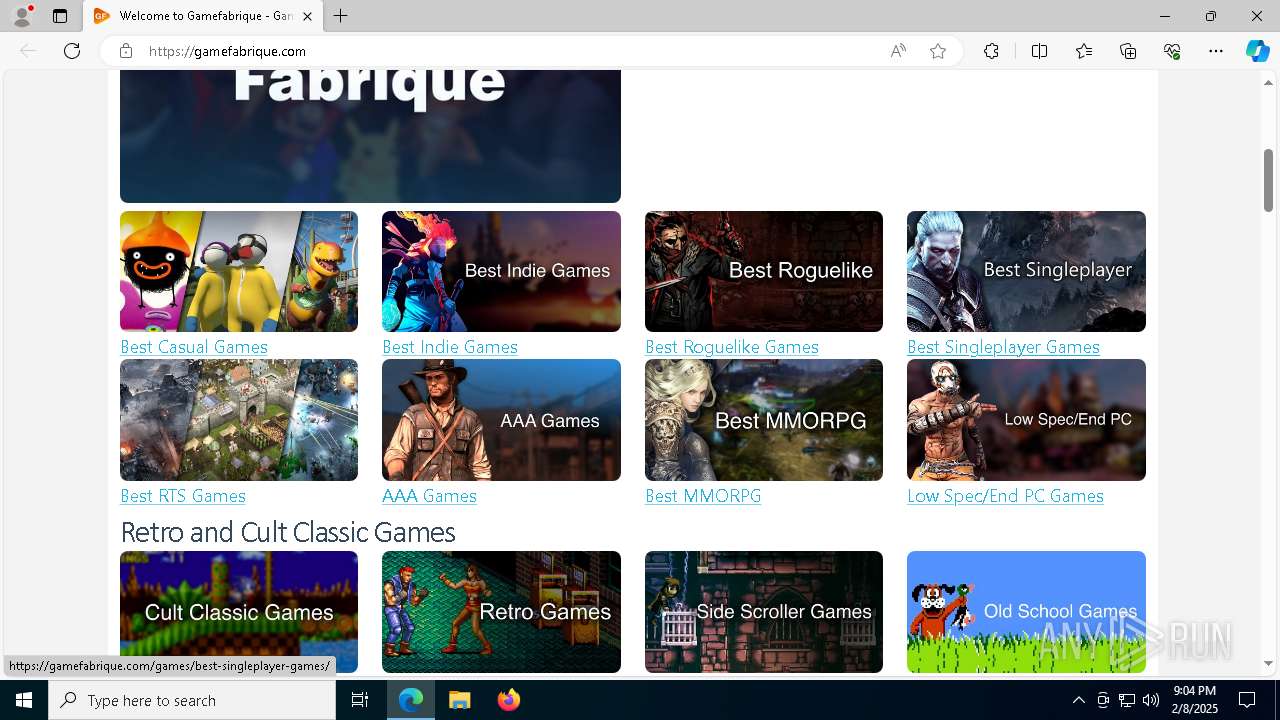The image size is (1280, 720).
Task: Open the Edge profile icon
Action: [22, 16]
